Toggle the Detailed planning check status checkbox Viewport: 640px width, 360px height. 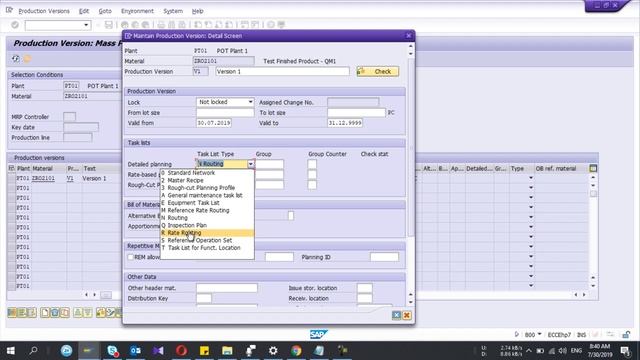[312, 164]
